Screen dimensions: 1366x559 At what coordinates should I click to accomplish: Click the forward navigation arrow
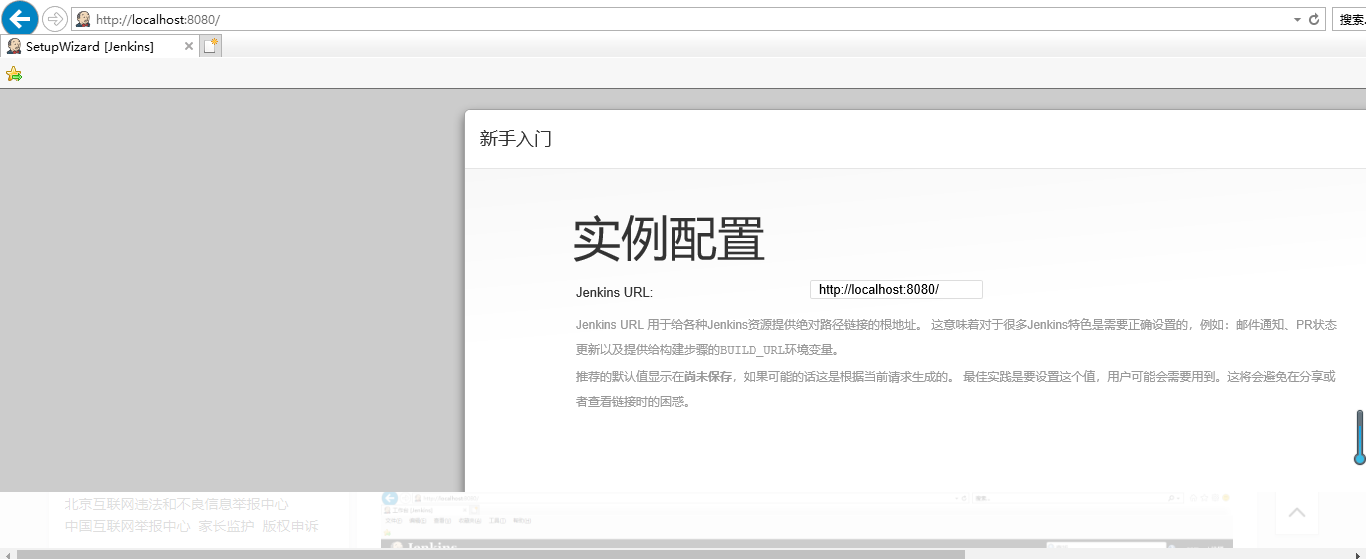pyautogui.click(x=55, y=19)
